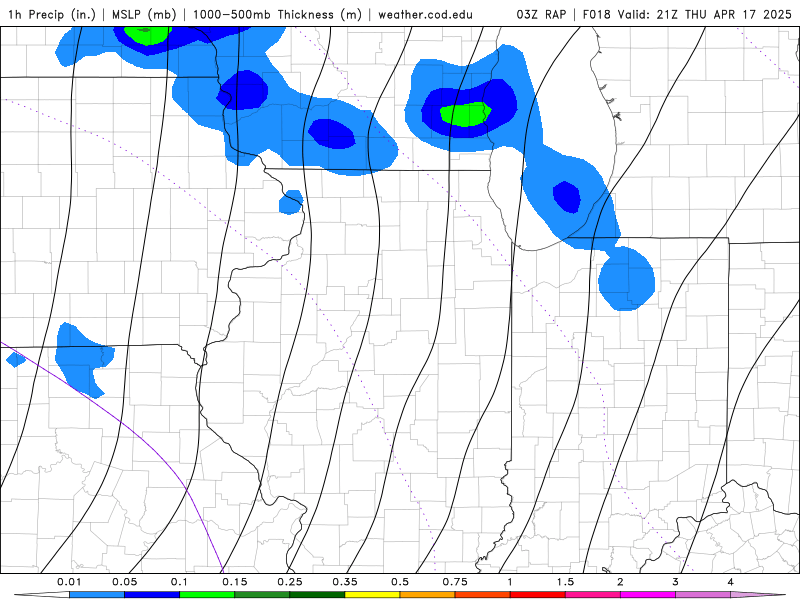Select the orchid 3 inch legend swatch
The height and width of the screenshot is (600, 800).
(703, 595)
